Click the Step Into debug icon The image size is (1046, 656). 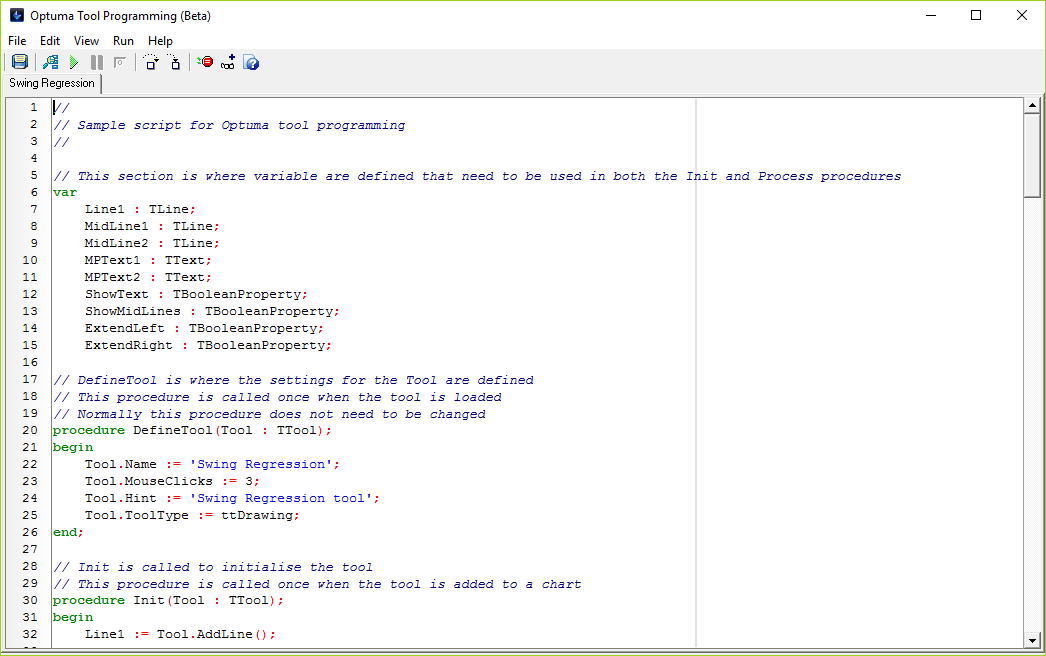point(174,62)
